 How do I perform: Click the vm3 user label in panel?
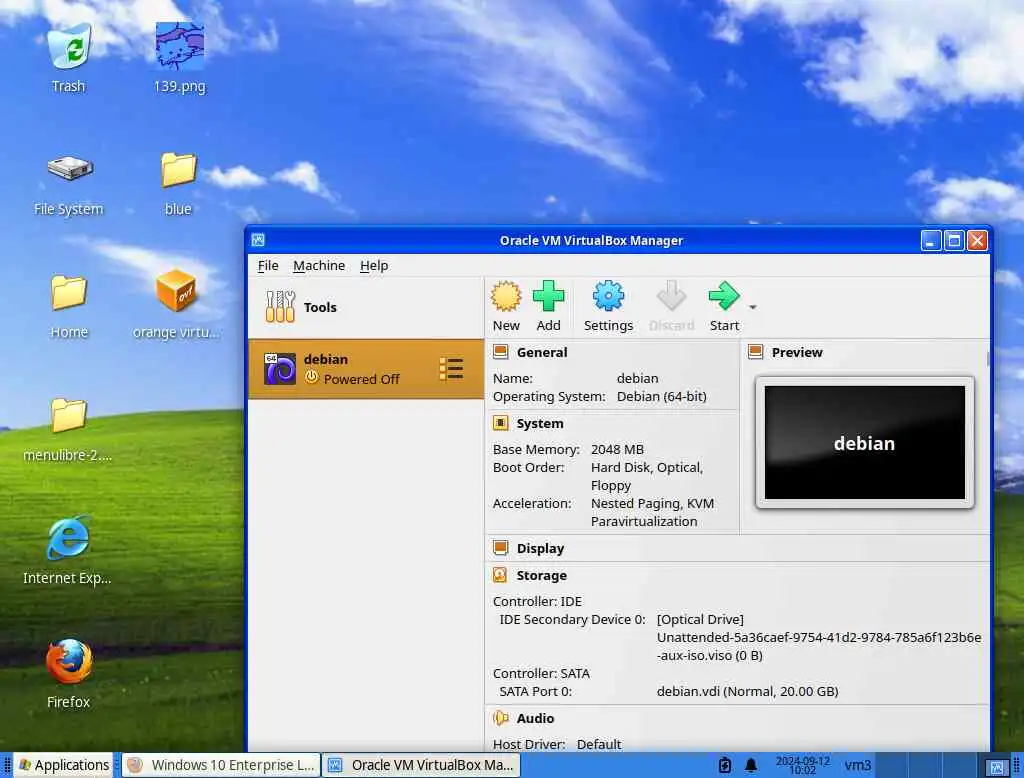pyautogui.click(x=857, y=765)
